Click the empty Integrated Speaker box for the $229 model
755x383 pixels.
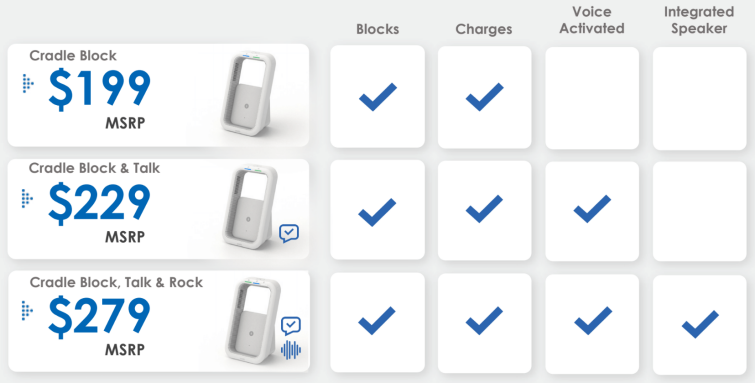pos(700,211)
